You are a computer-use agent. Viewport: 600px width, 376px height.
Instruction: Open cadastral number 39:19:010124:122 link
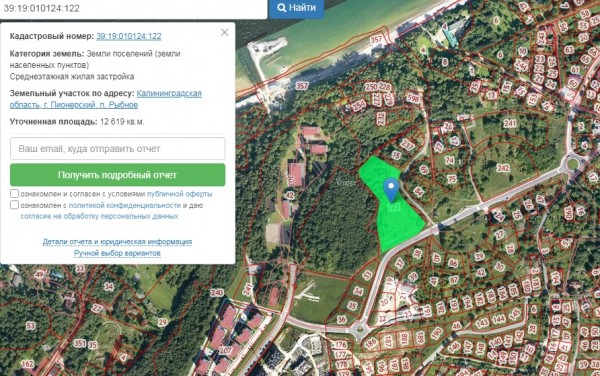tap(129, 36)
